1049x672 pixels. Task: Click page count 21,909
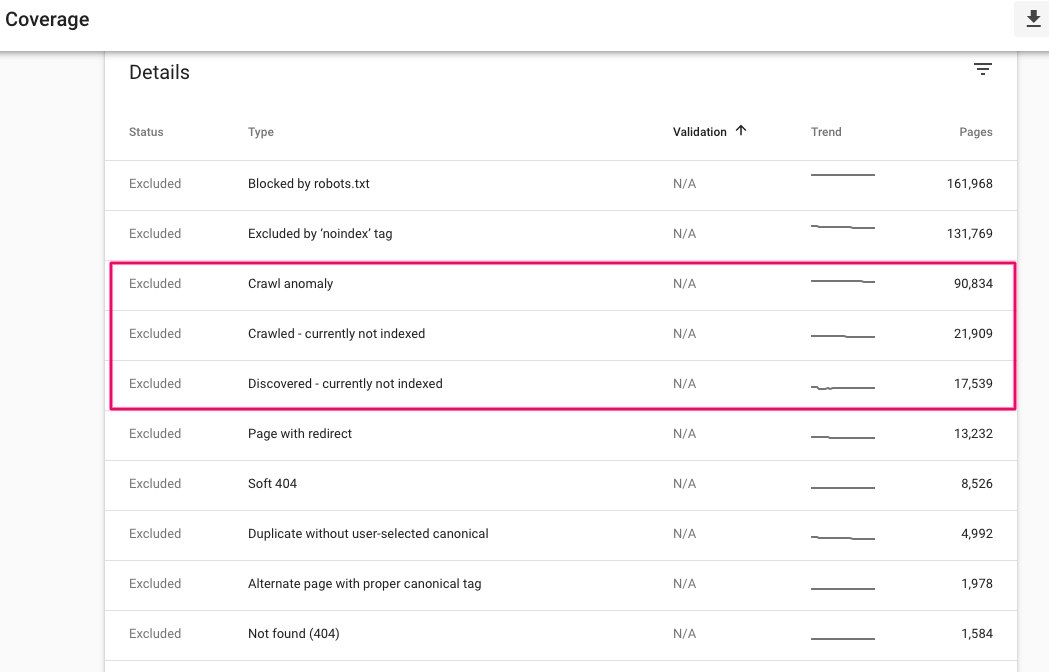pos(973,333)
